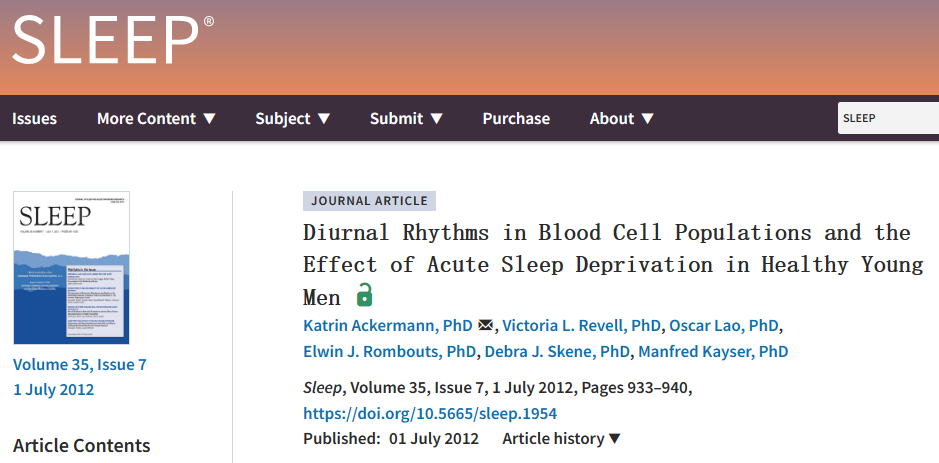Viewport: 939px width, 463px height.
Task: Click the Article Contents heading
Action: click(x=81, y=446)
